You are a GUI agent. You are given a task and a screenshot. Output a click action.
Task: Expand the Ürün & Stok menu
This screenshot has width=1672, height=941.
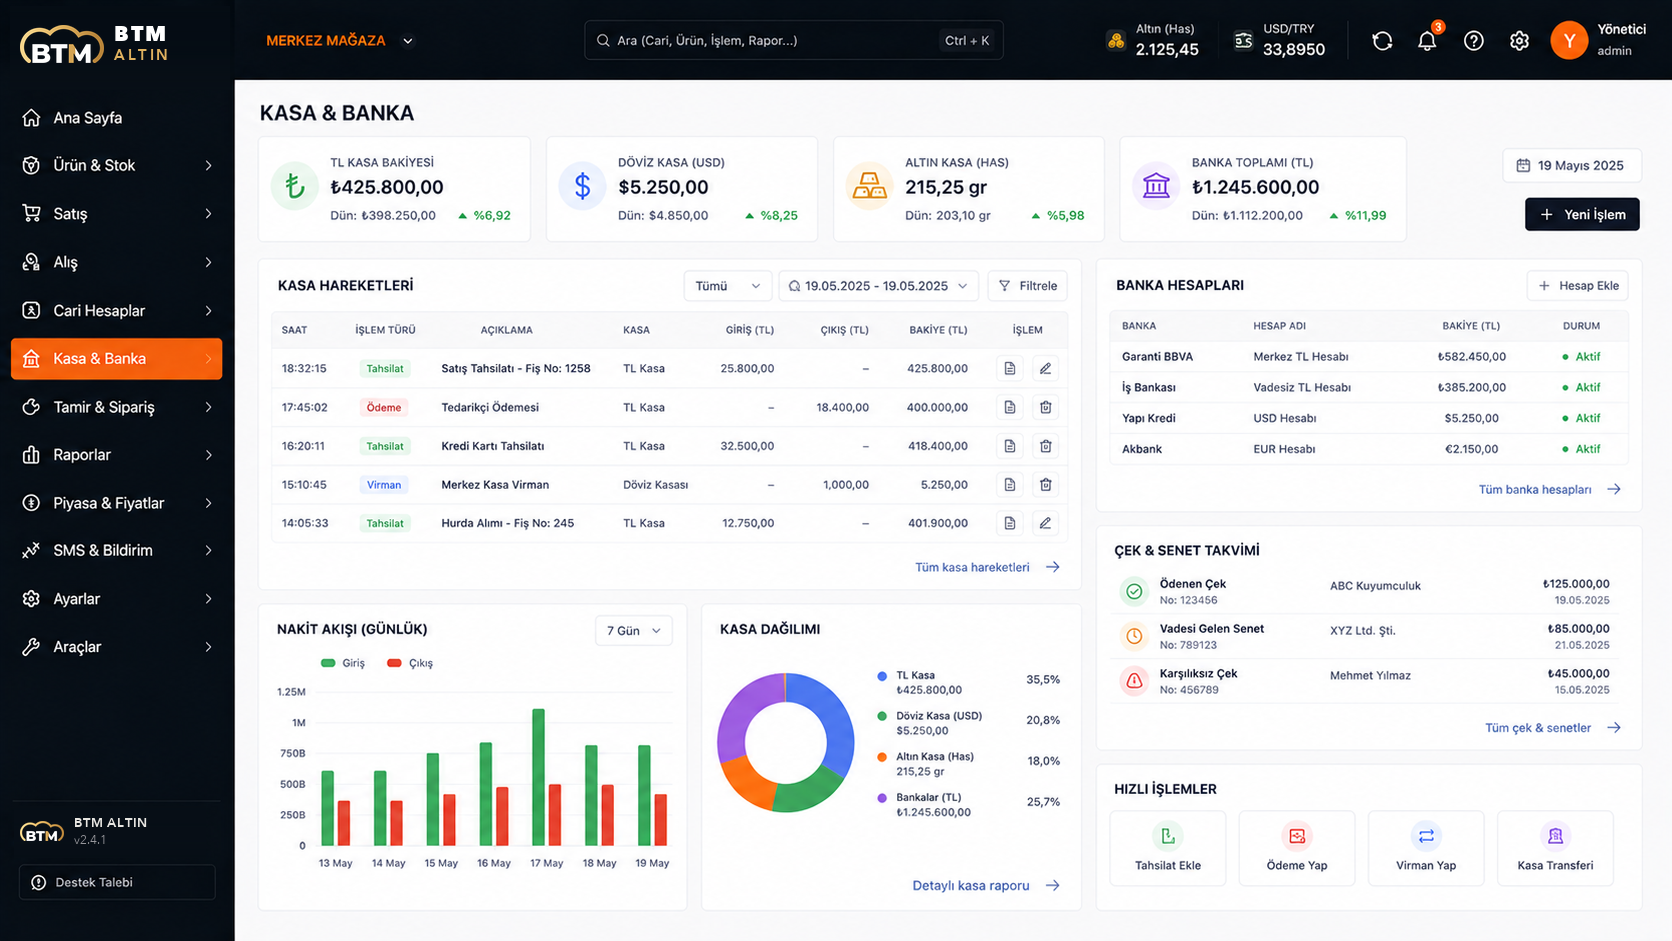[117, 166]
